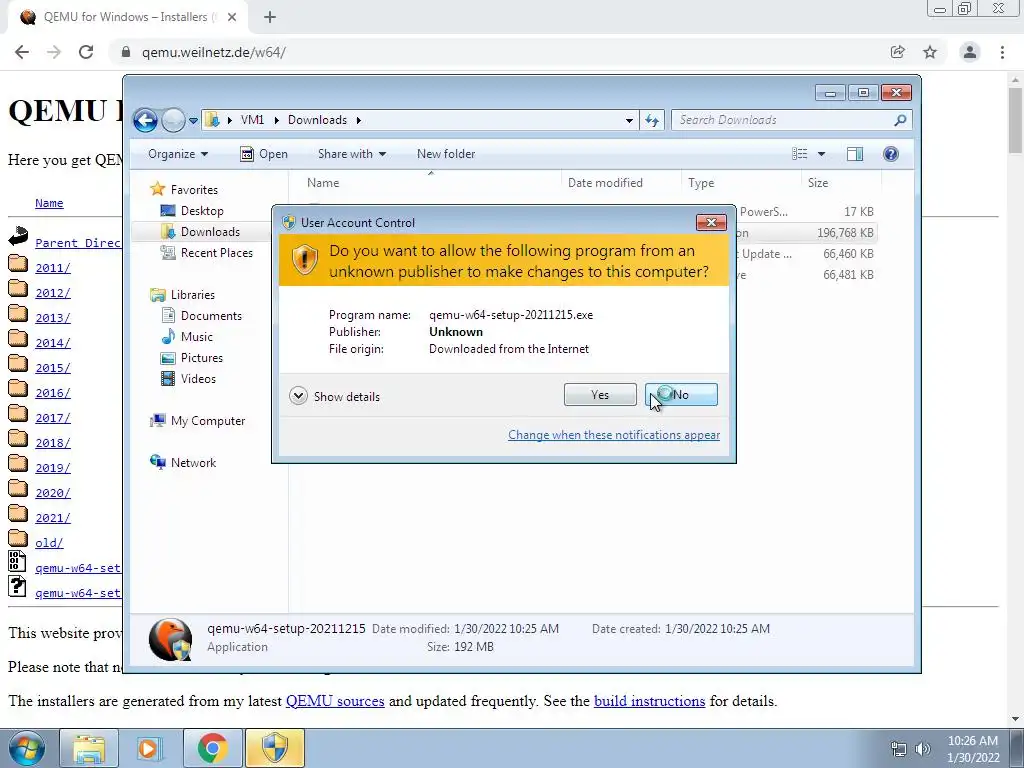1024x768 pixels.
Task: Click the UAC shield taskbar icon
Action: pyautogui.click(x=275, y=748)
